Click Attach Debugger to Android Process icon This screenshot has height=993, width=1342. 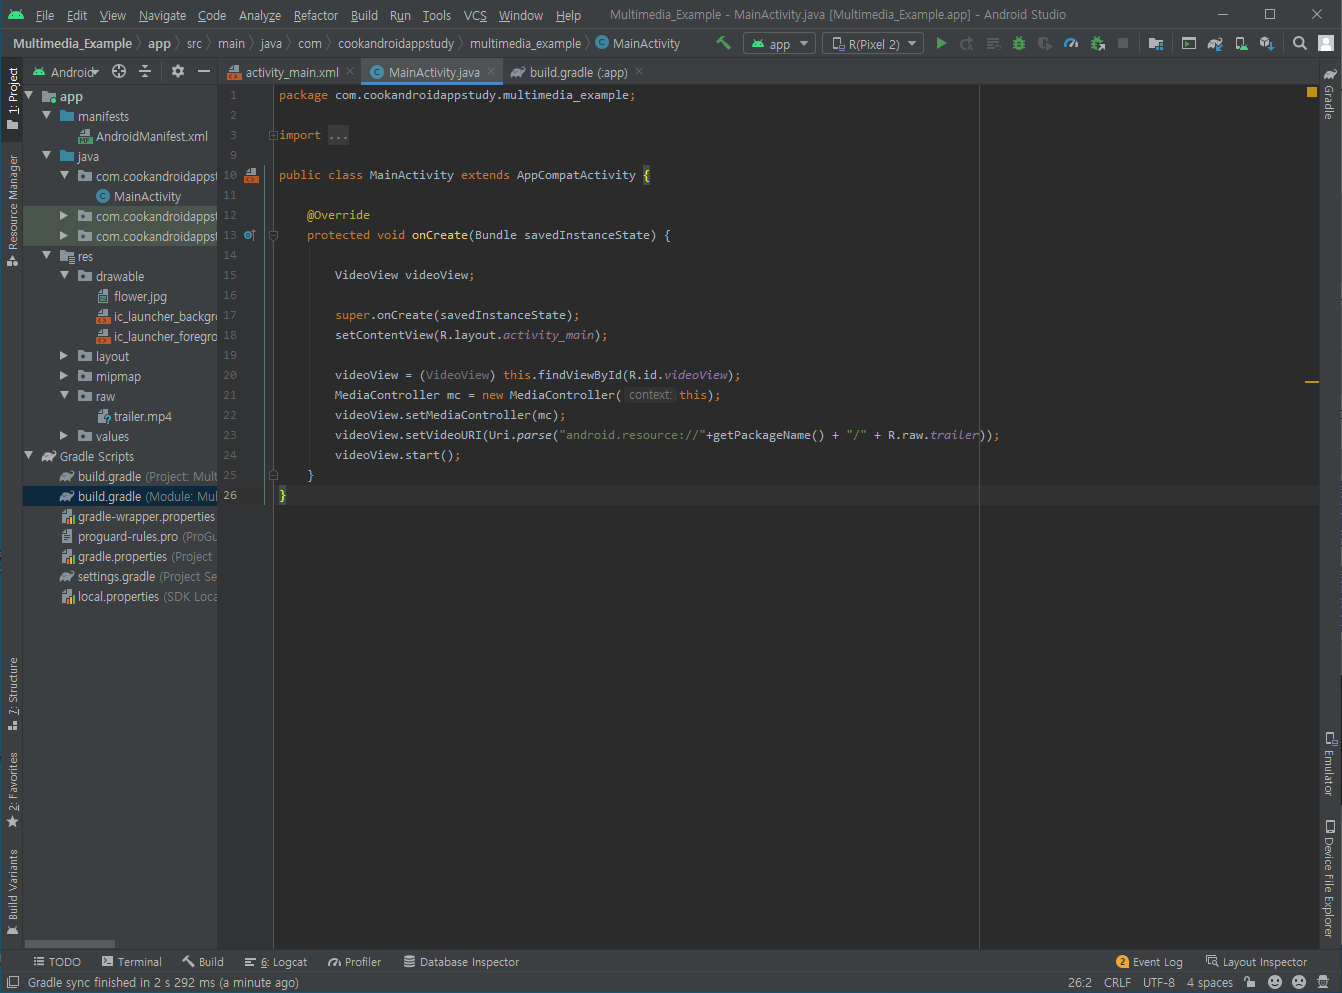click(1097, 43)
